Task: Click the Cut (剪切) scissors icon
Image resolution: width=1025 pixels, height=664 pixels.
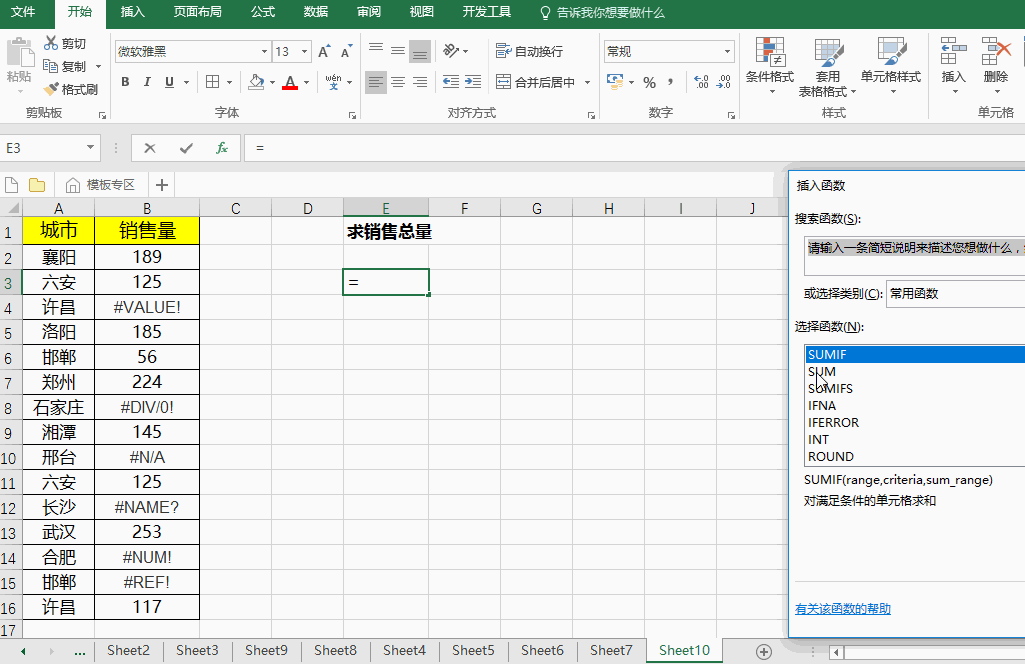Action: pos(52,43)
